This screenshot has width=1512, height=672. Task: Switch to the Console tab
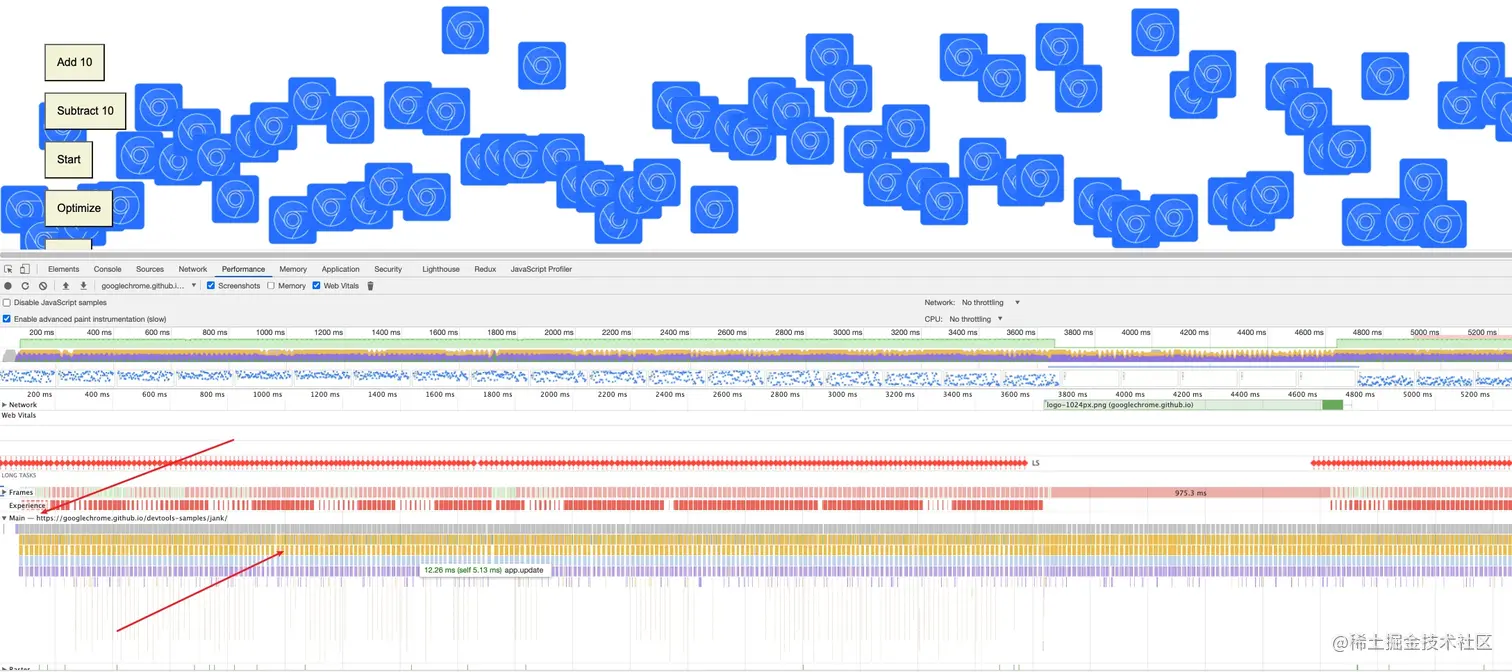point(107,269)
